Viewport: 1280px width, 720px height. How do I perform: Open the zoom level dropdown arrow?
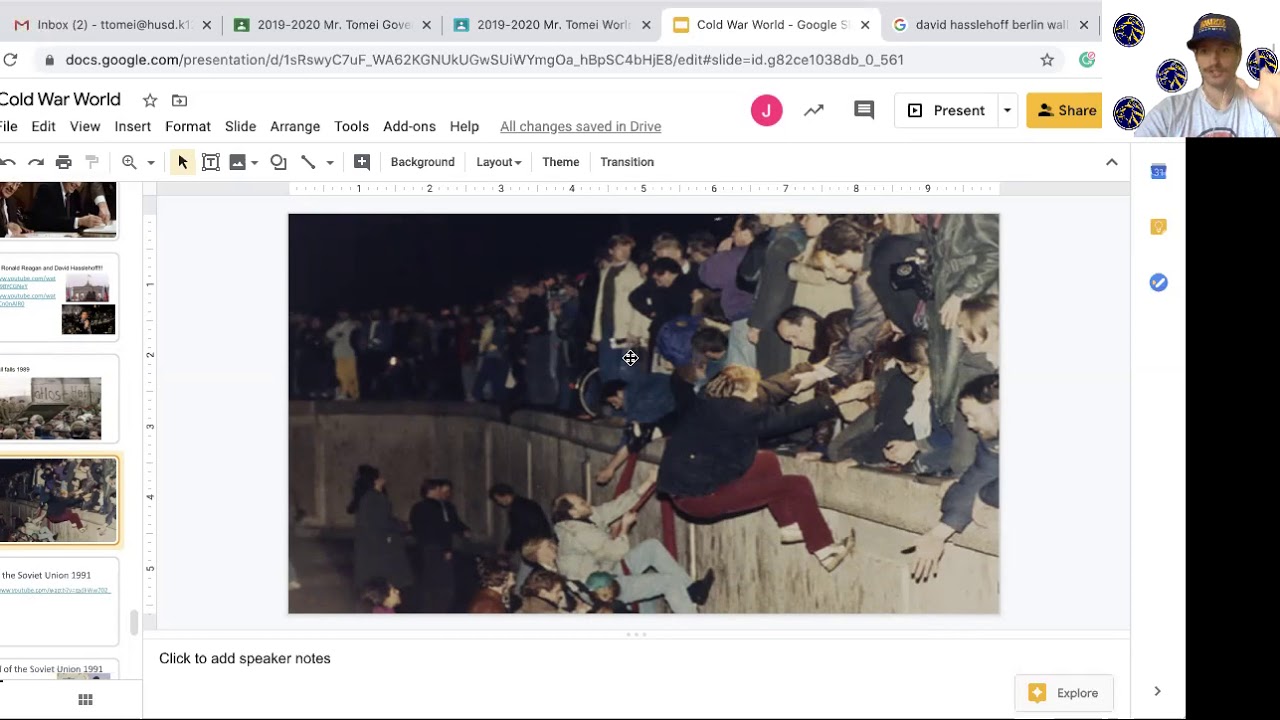tap(151, 162)
